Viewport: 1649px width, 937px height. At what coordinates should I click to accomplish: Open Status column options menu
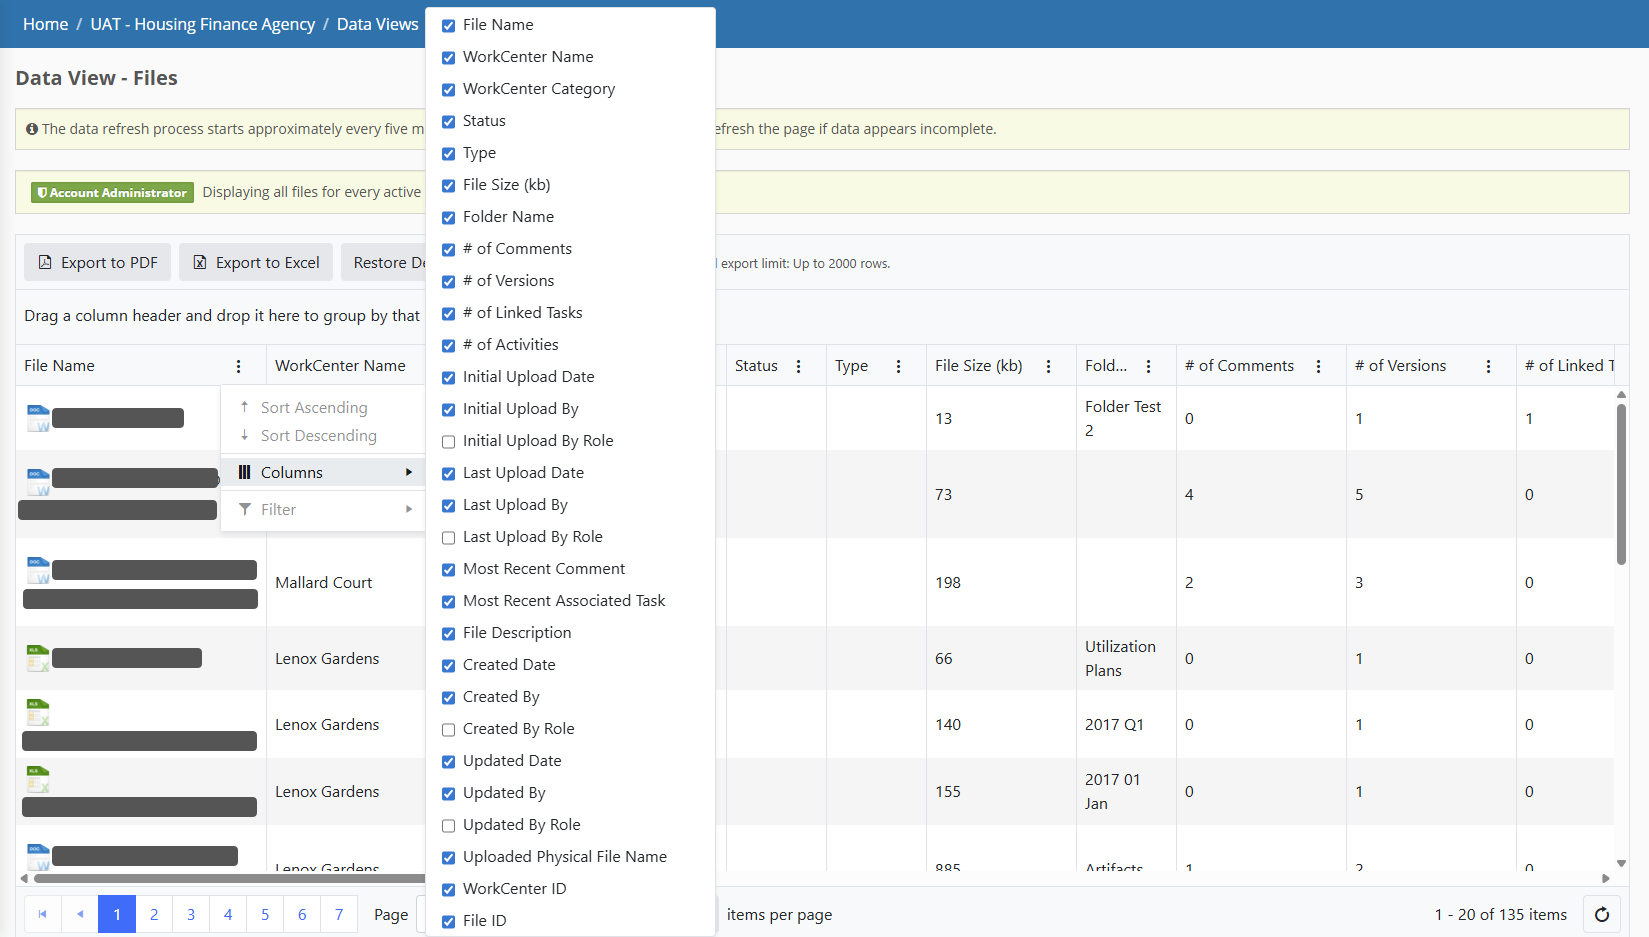(798, 366)
